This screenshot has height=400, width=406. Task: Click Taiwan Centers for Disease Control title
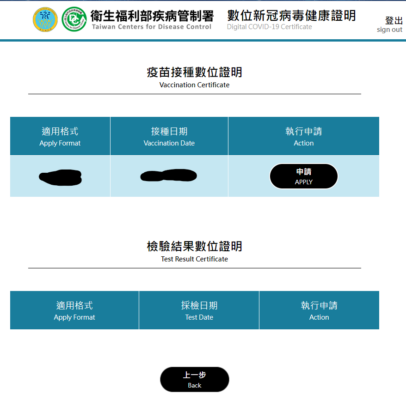click(152, 27)
